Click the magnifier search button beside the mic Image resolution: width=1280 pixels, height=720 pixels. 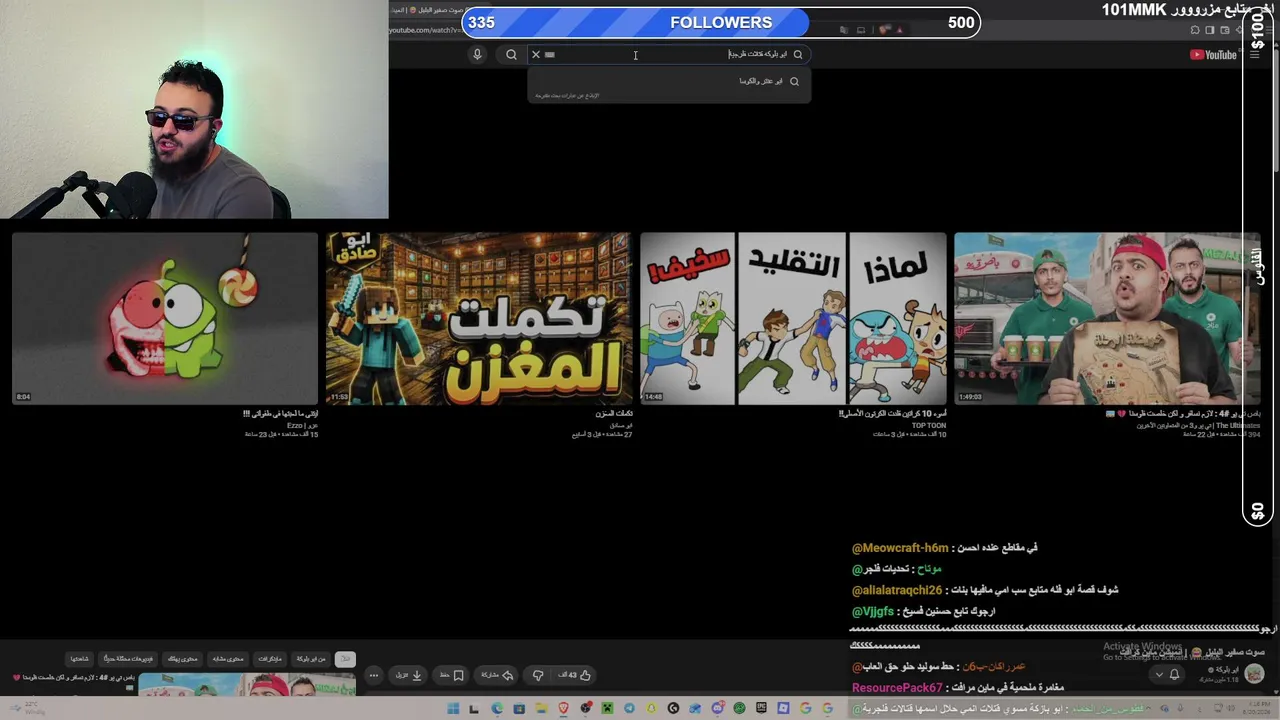[x=511, y=55]
